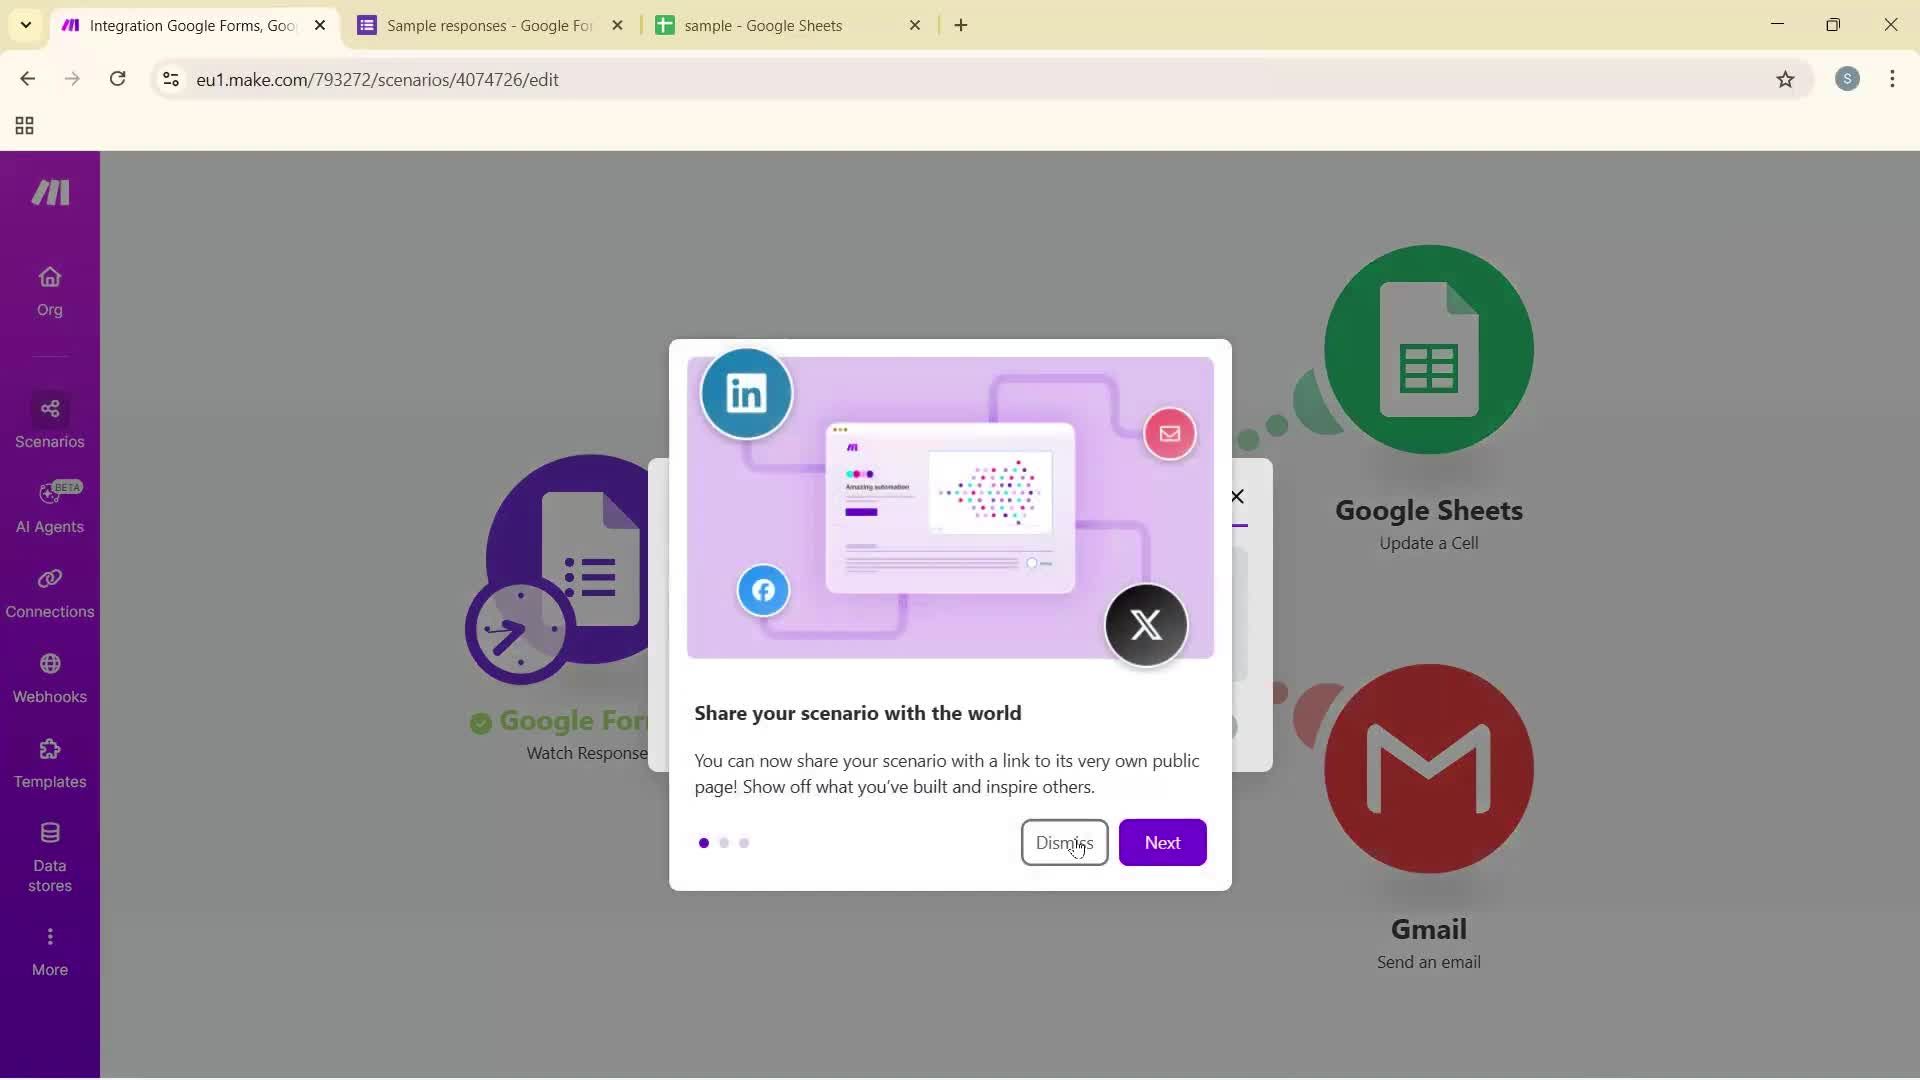Dismiss the share scenario dialog
The width and height of the screenshot is (1920, 1080).
[x=1064, y=842]
